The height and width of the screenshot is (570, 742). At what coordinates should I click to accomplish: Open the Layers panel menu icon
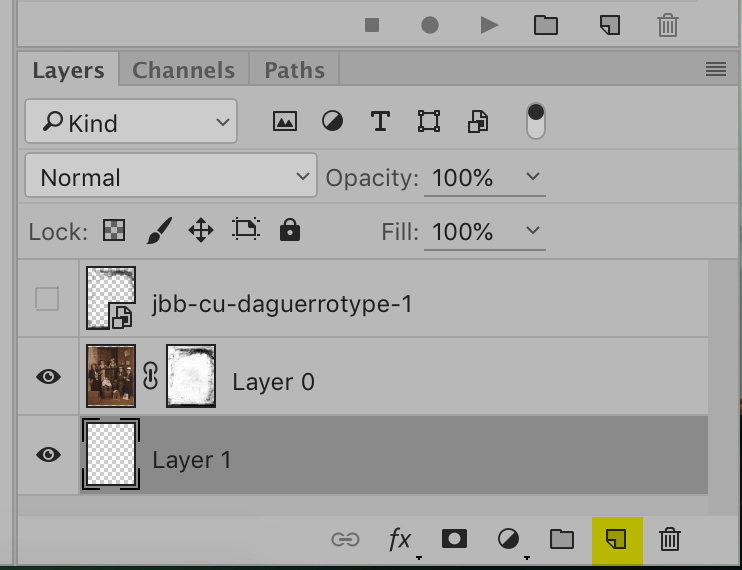[716, 70]
